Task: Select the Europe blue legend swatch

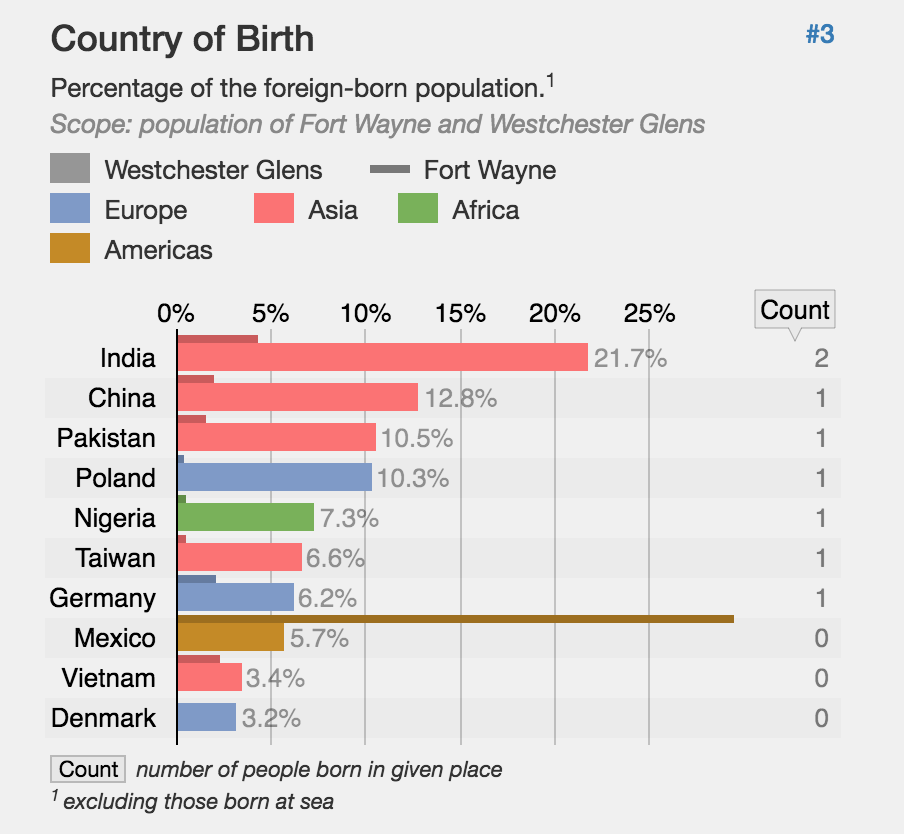Action: [70, 210]
